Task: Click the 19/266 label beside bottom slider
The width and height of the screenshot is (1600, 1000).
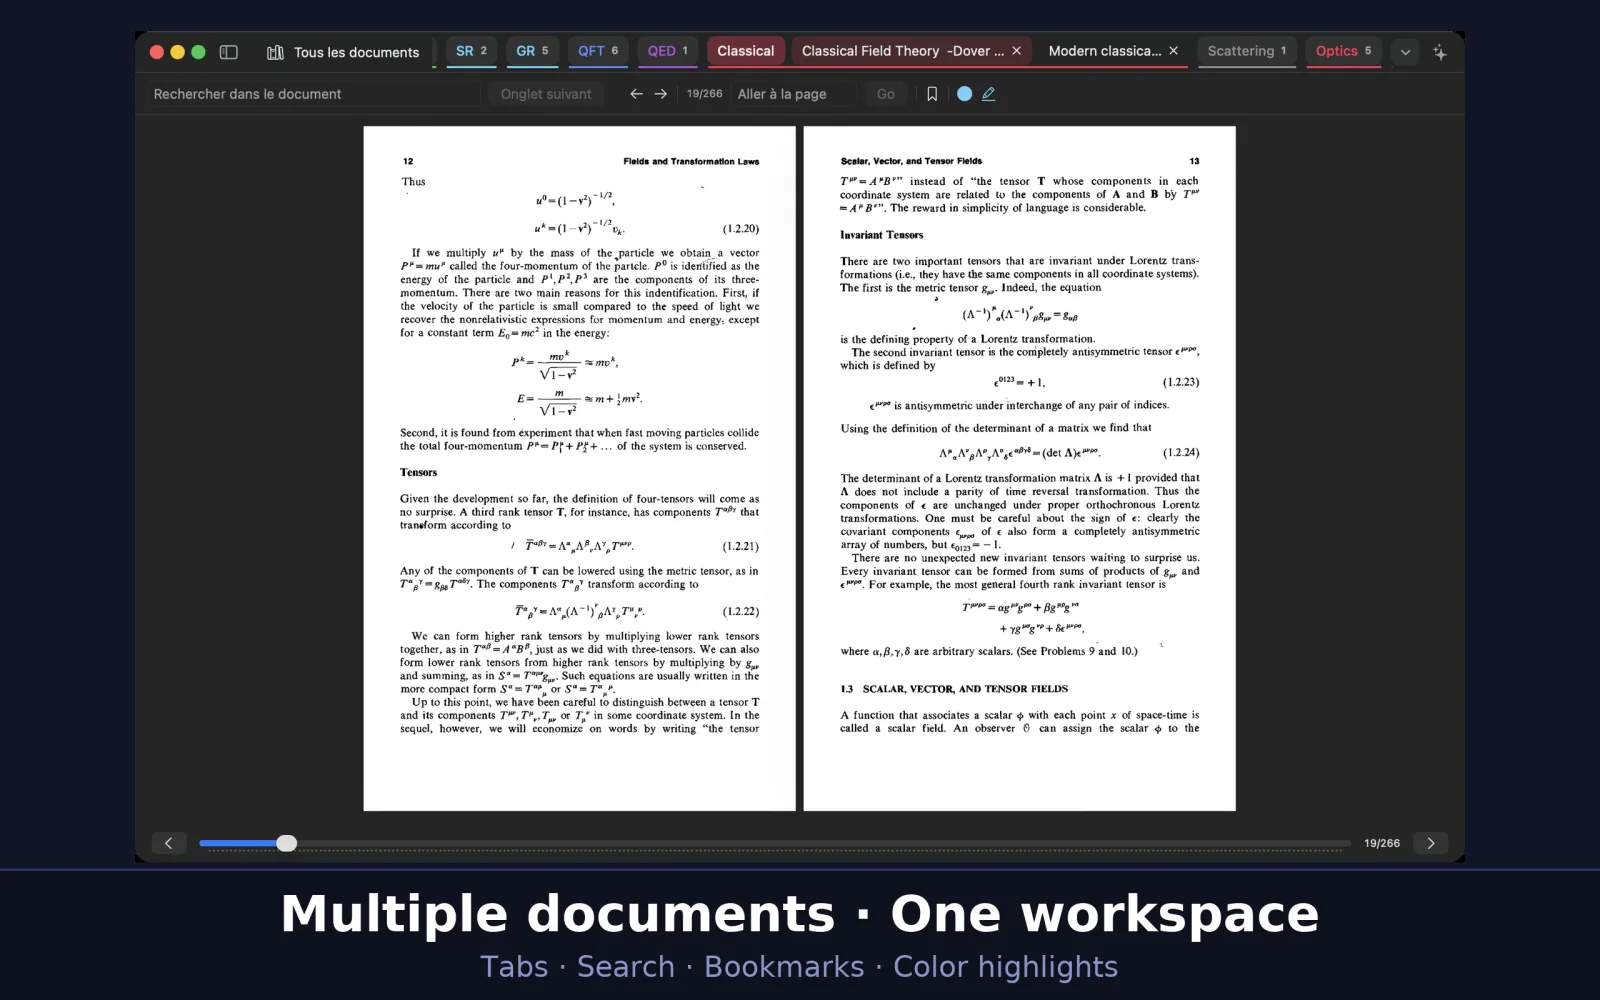Action: click(1382, 843)
